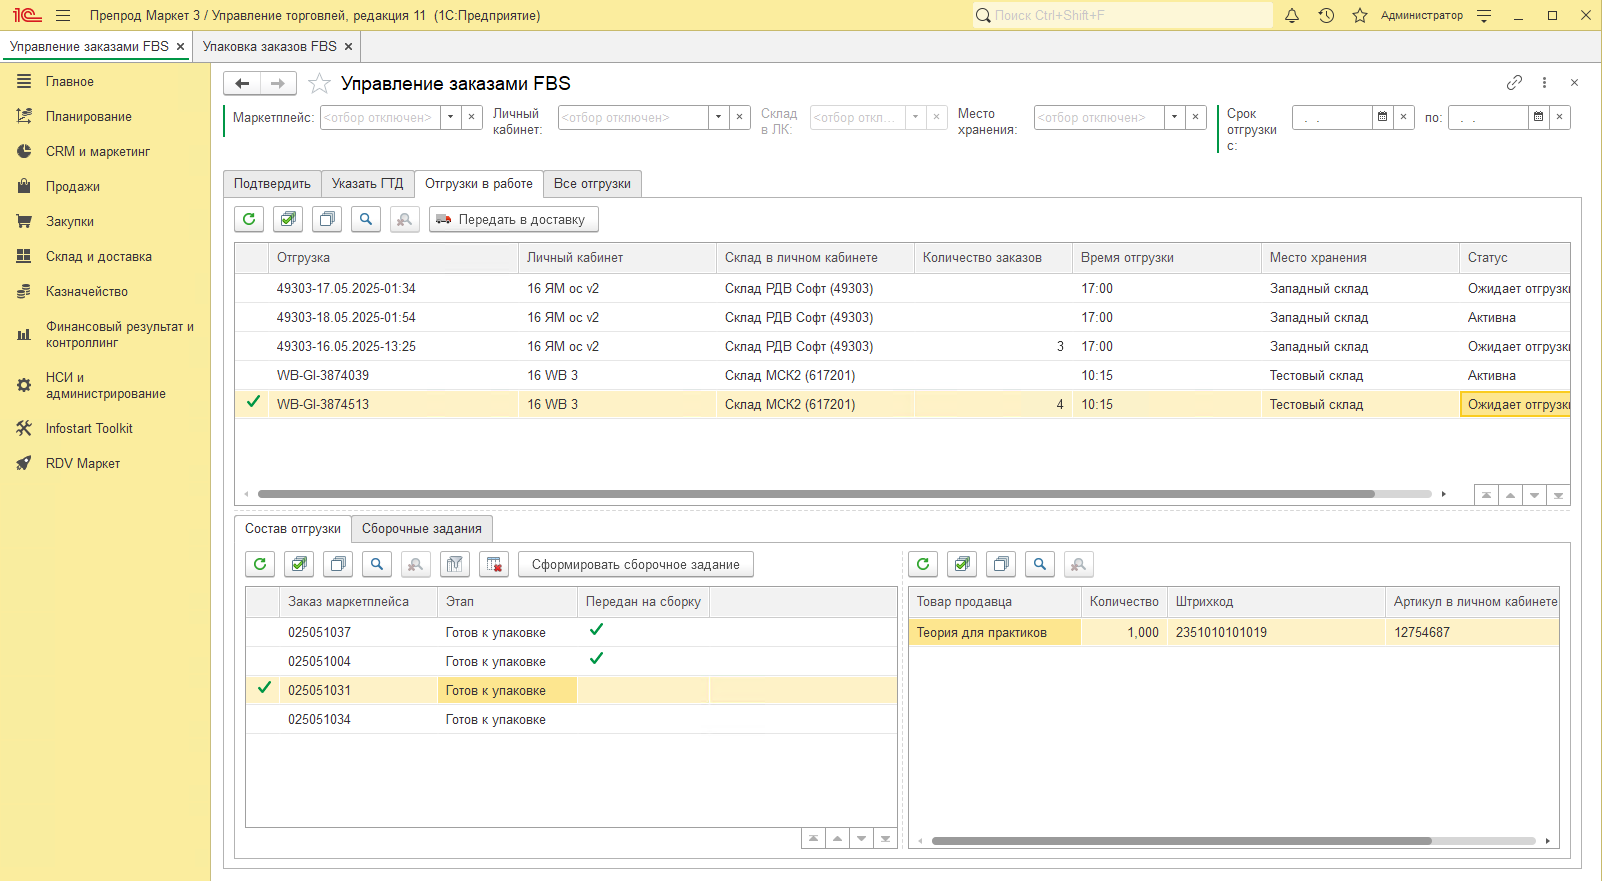Sort by Время отгрузки column header
The width and height of the screenshot is (1602, 881).
pos(1166,258)
